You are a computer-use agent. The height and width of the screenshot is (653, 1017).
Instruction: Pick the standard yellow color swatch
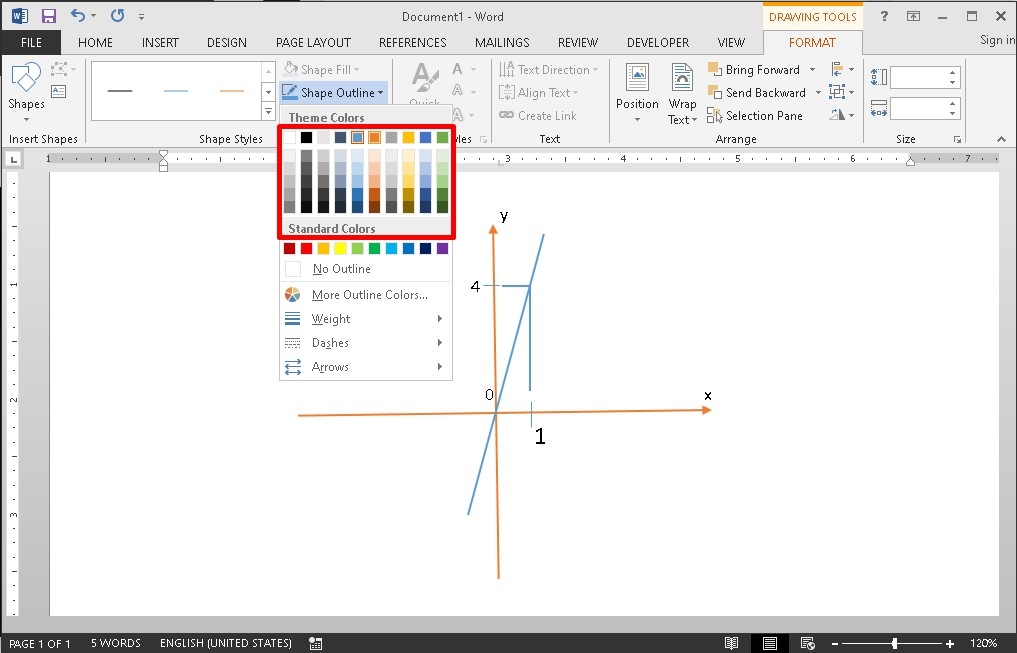pyautogui.click(x=341, y=248)
